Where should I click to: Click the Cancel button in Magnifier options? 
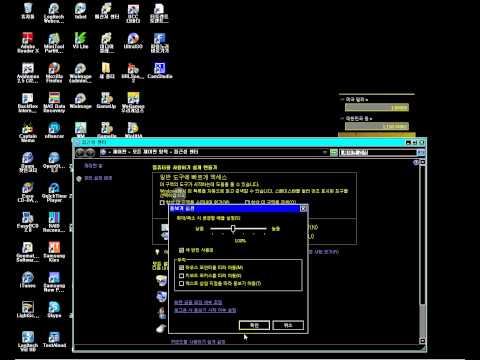tap(288, 325)
